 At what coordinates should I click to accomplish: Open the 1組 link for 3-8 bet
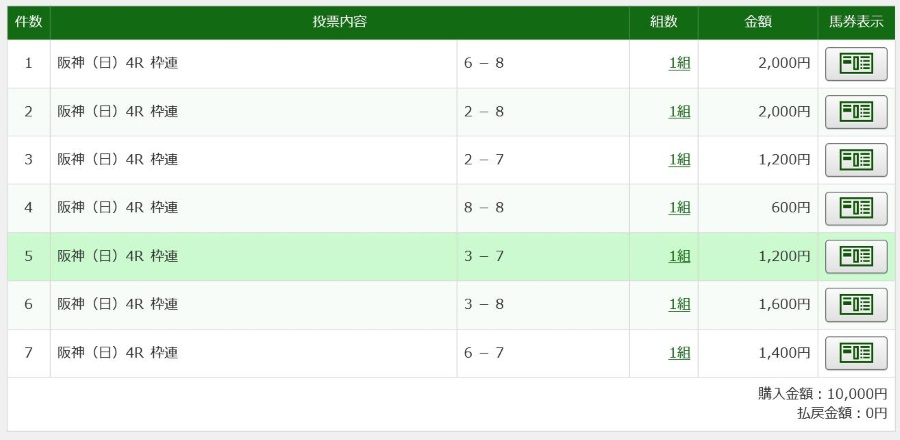(679, 305)
